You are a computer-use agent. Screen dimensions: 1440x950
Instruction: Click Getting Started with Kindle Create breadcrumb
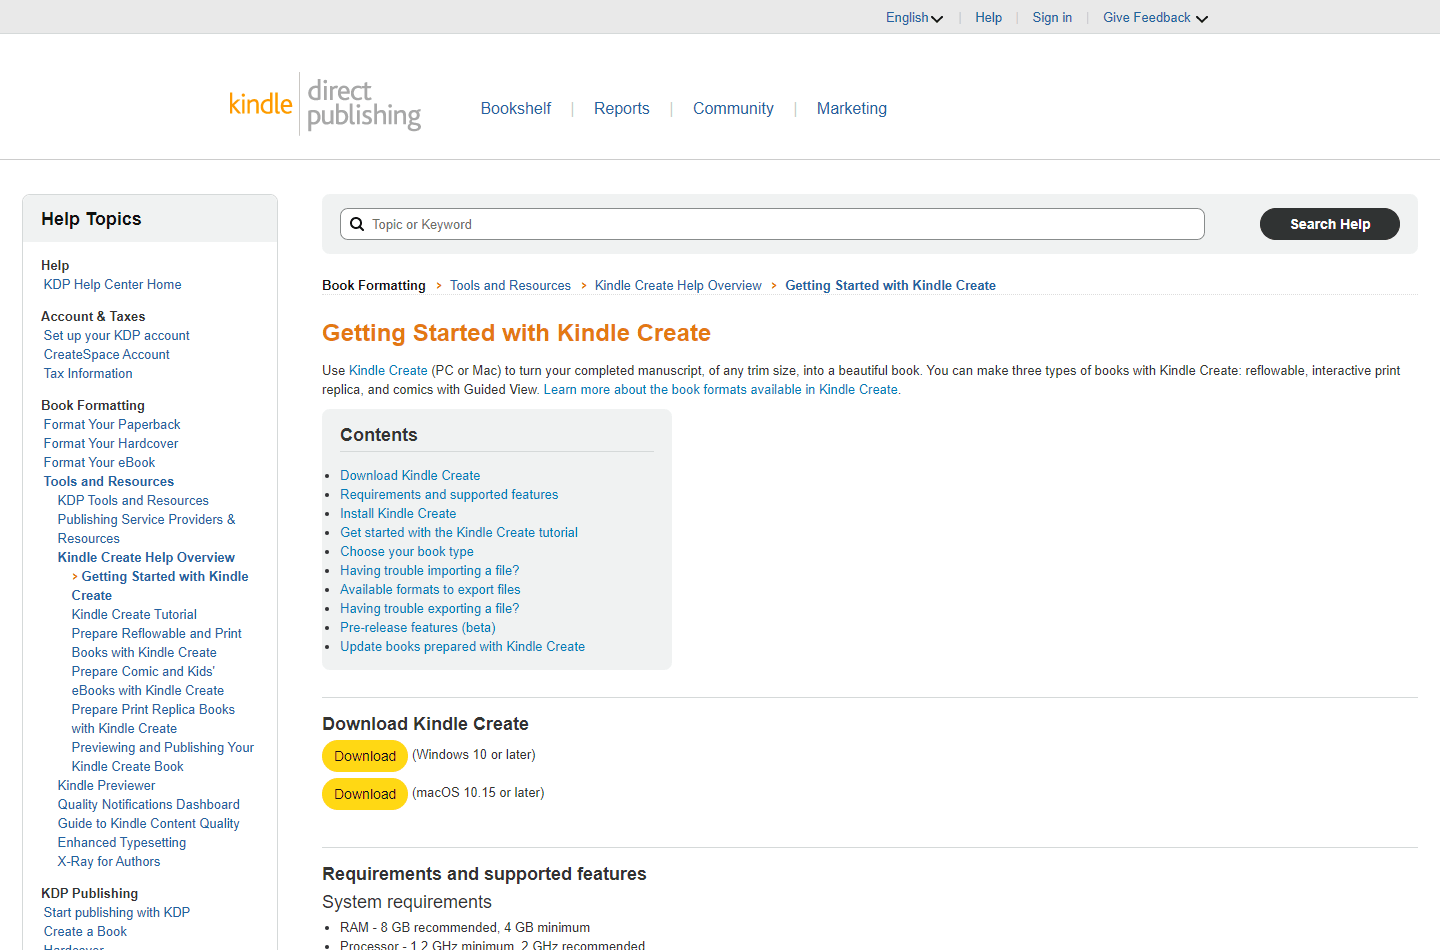point(890,285)
